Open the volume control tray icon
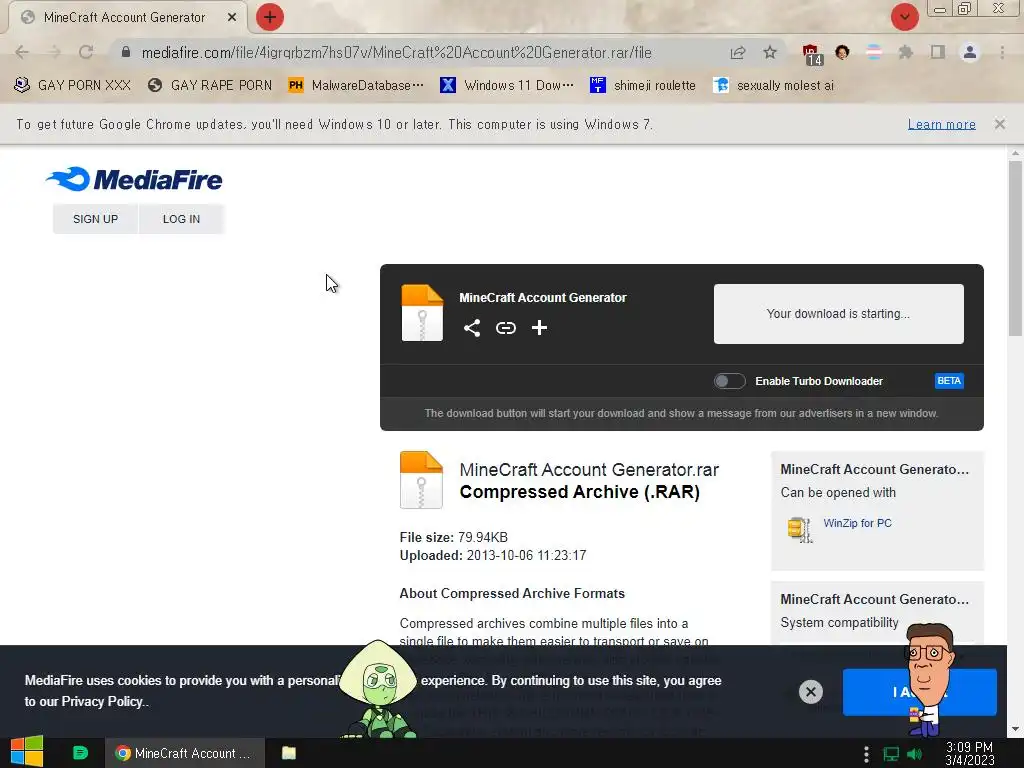Viewport: 1024px width, 768px height. [915, 754]
